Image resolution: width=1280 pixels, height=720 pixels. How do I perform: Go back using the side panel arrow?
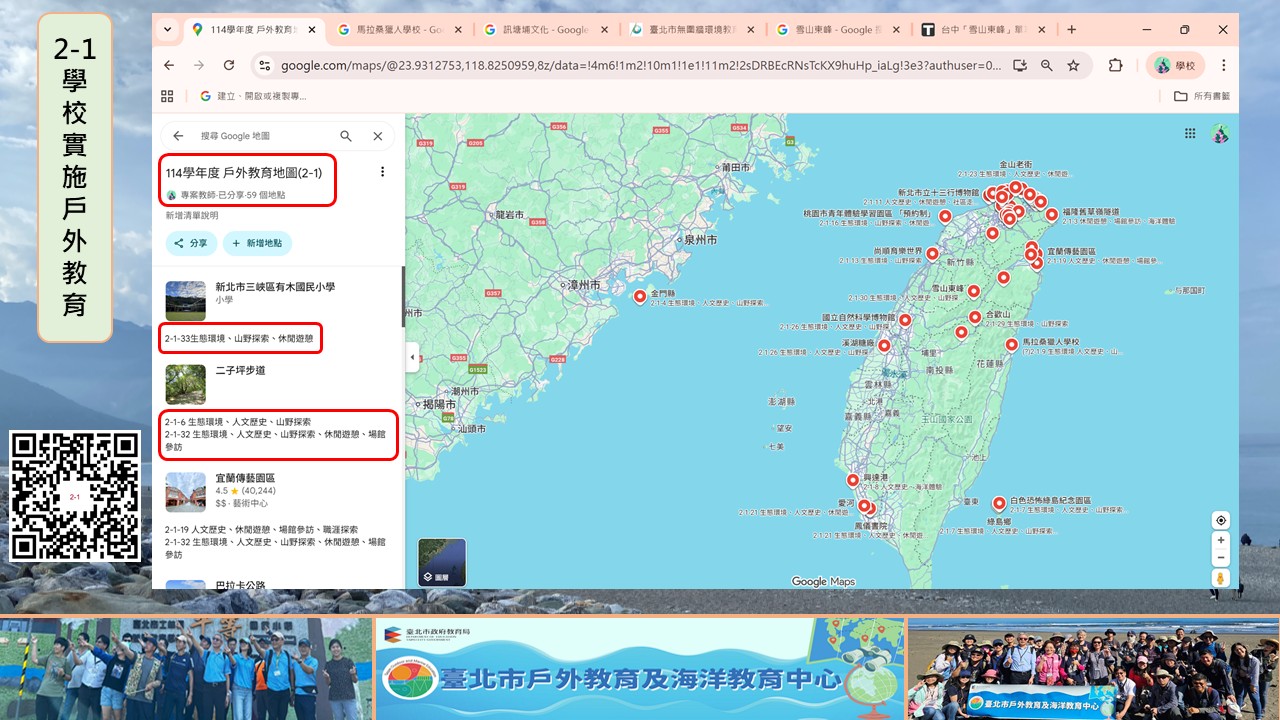(x=178, y=136)
